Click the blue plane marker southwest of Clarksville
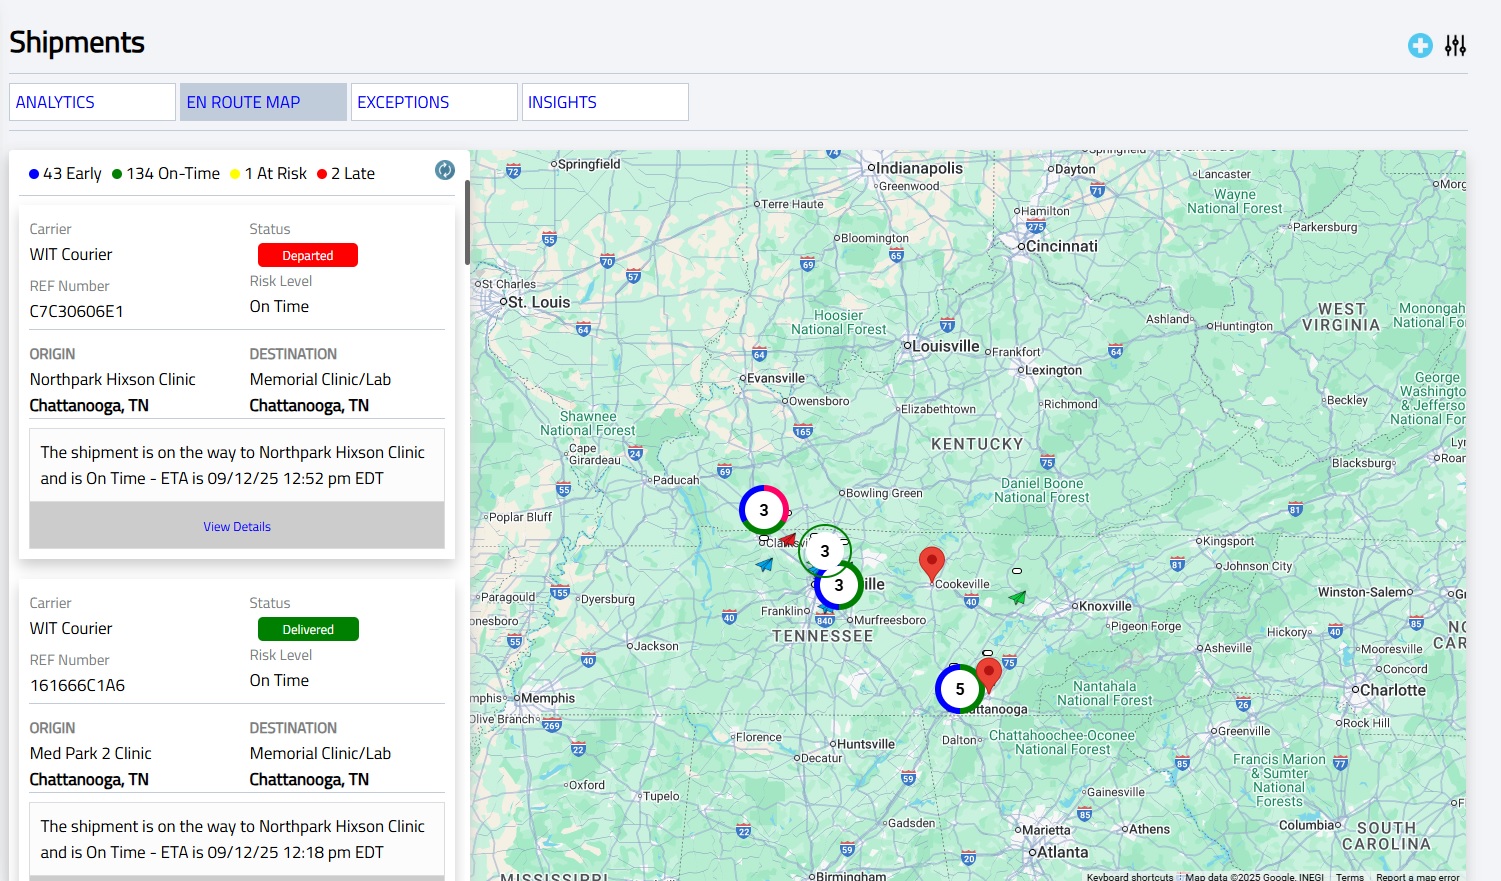Screen dimensions: 1501x881 click(765, 565)
